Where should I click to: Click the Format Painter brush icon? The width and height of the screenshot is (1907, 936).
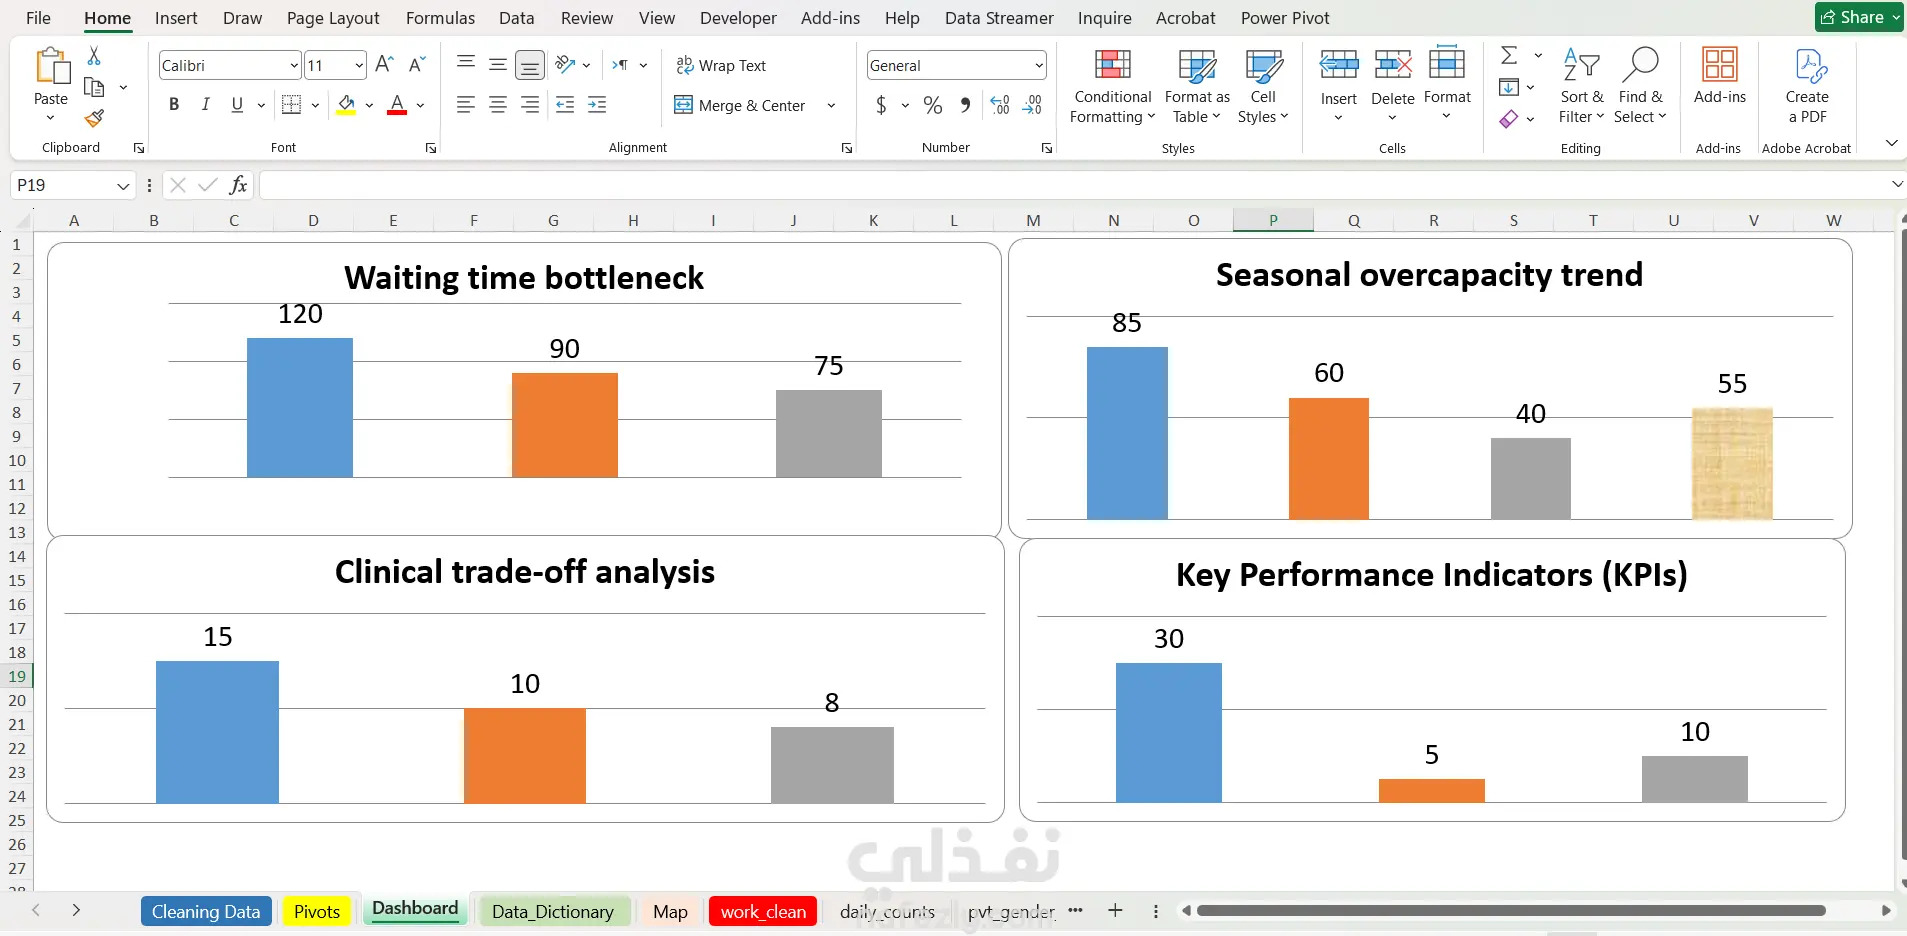pos(95,119)
